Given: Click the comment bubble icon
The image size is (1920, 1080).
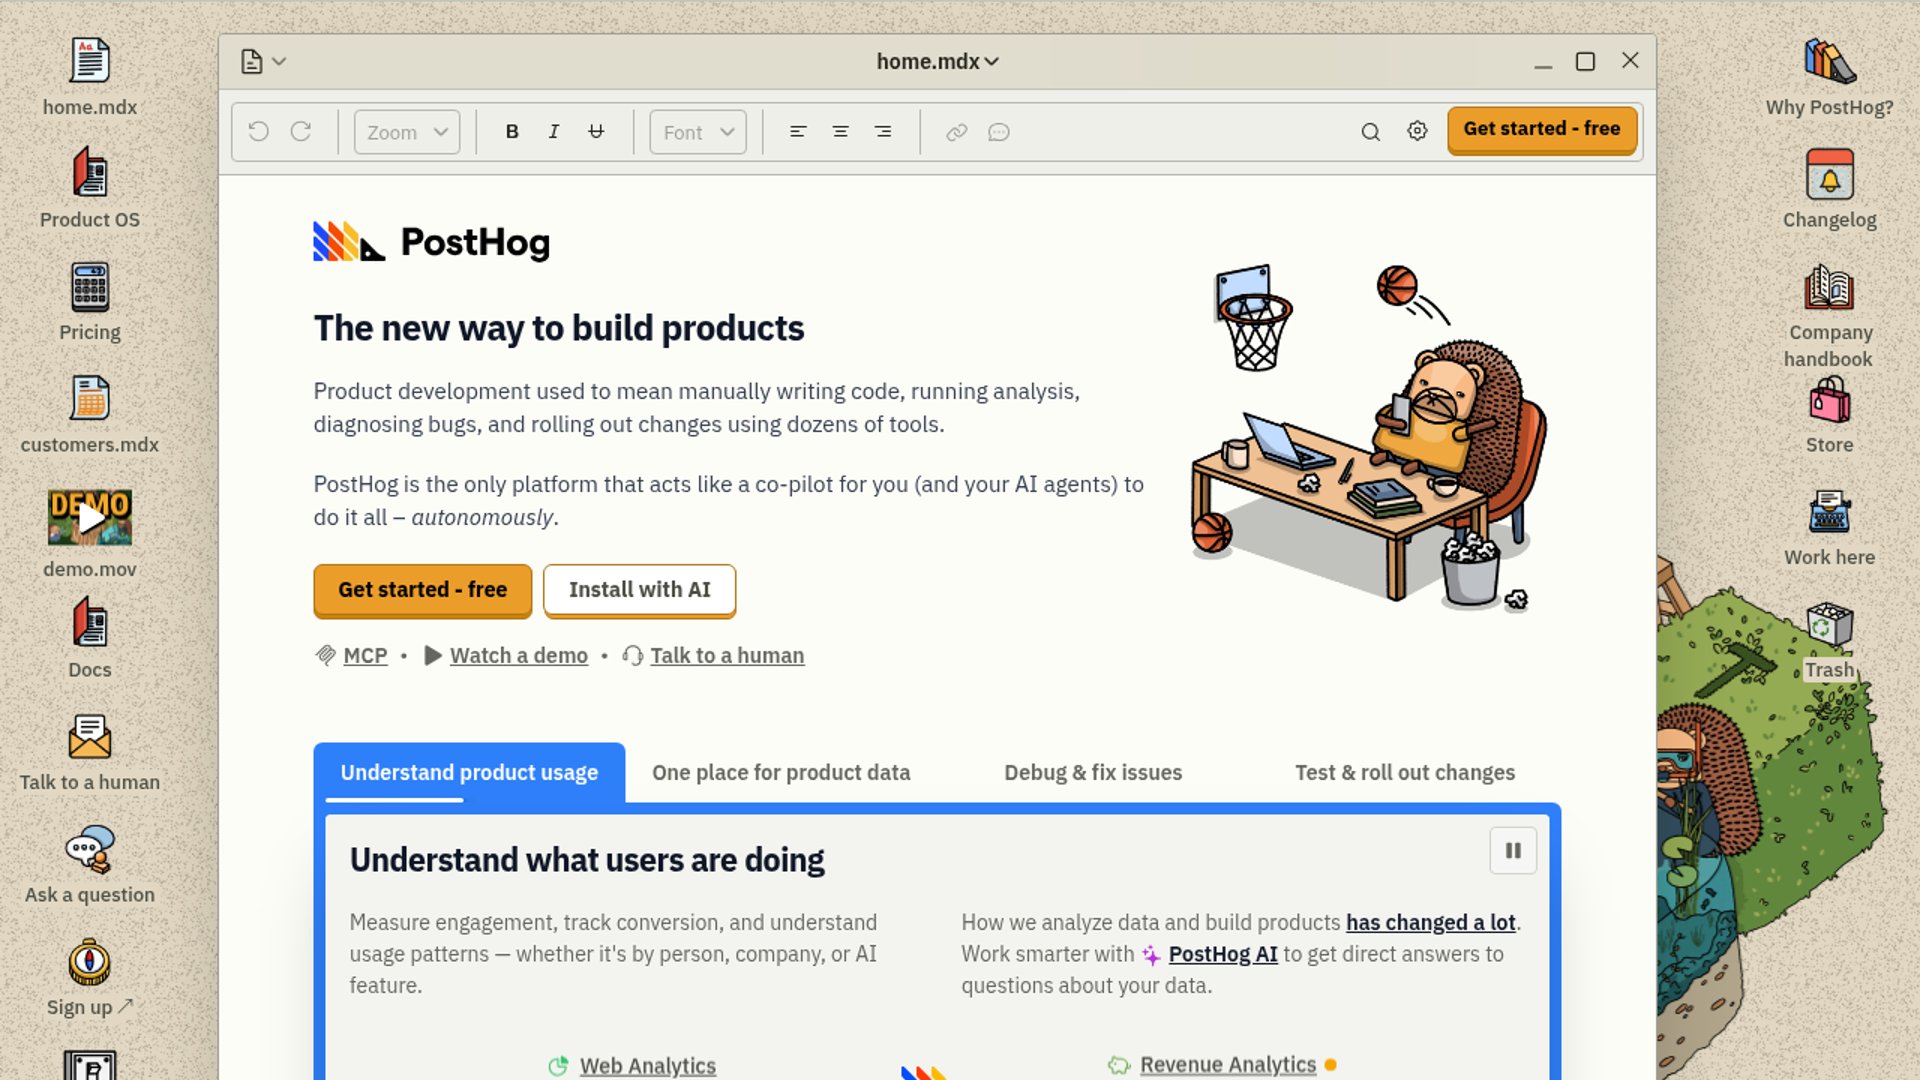Looking at the screenshot, I should tap(999, 132).
